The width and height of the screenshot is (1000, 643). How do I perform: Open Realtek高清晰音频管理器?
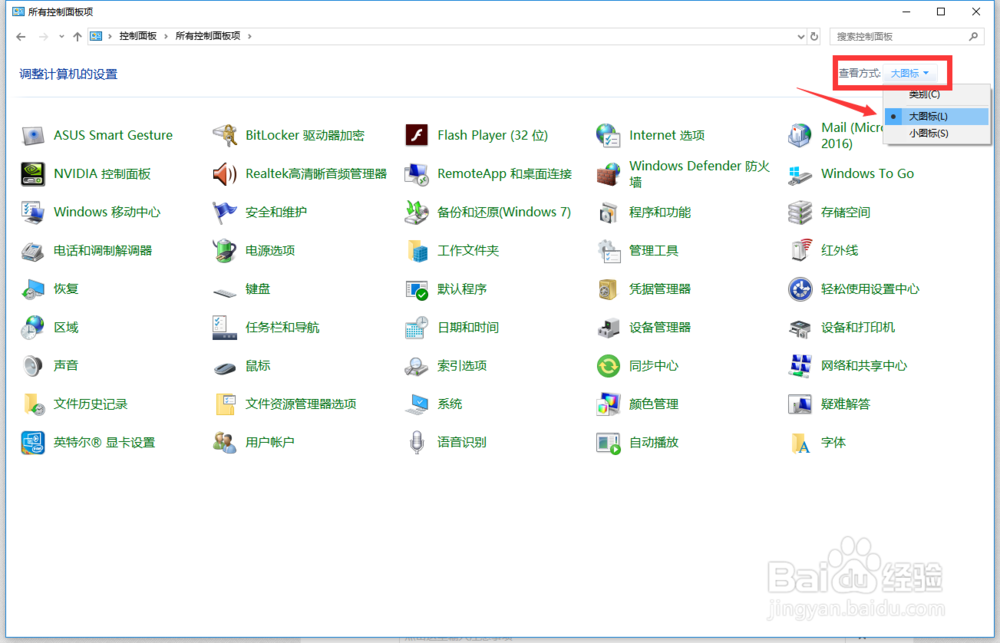point(314,173)
